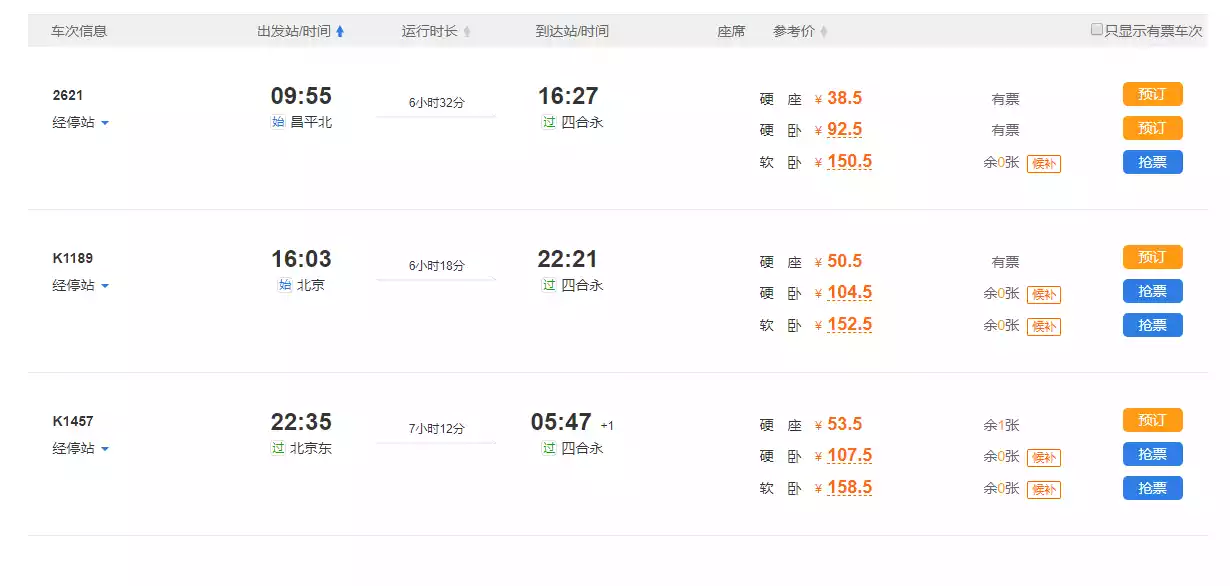Enable only show trains with tickets checkbox
Image resolution: width=1230 pixels, height=586 pixels.
[1097, 30]
